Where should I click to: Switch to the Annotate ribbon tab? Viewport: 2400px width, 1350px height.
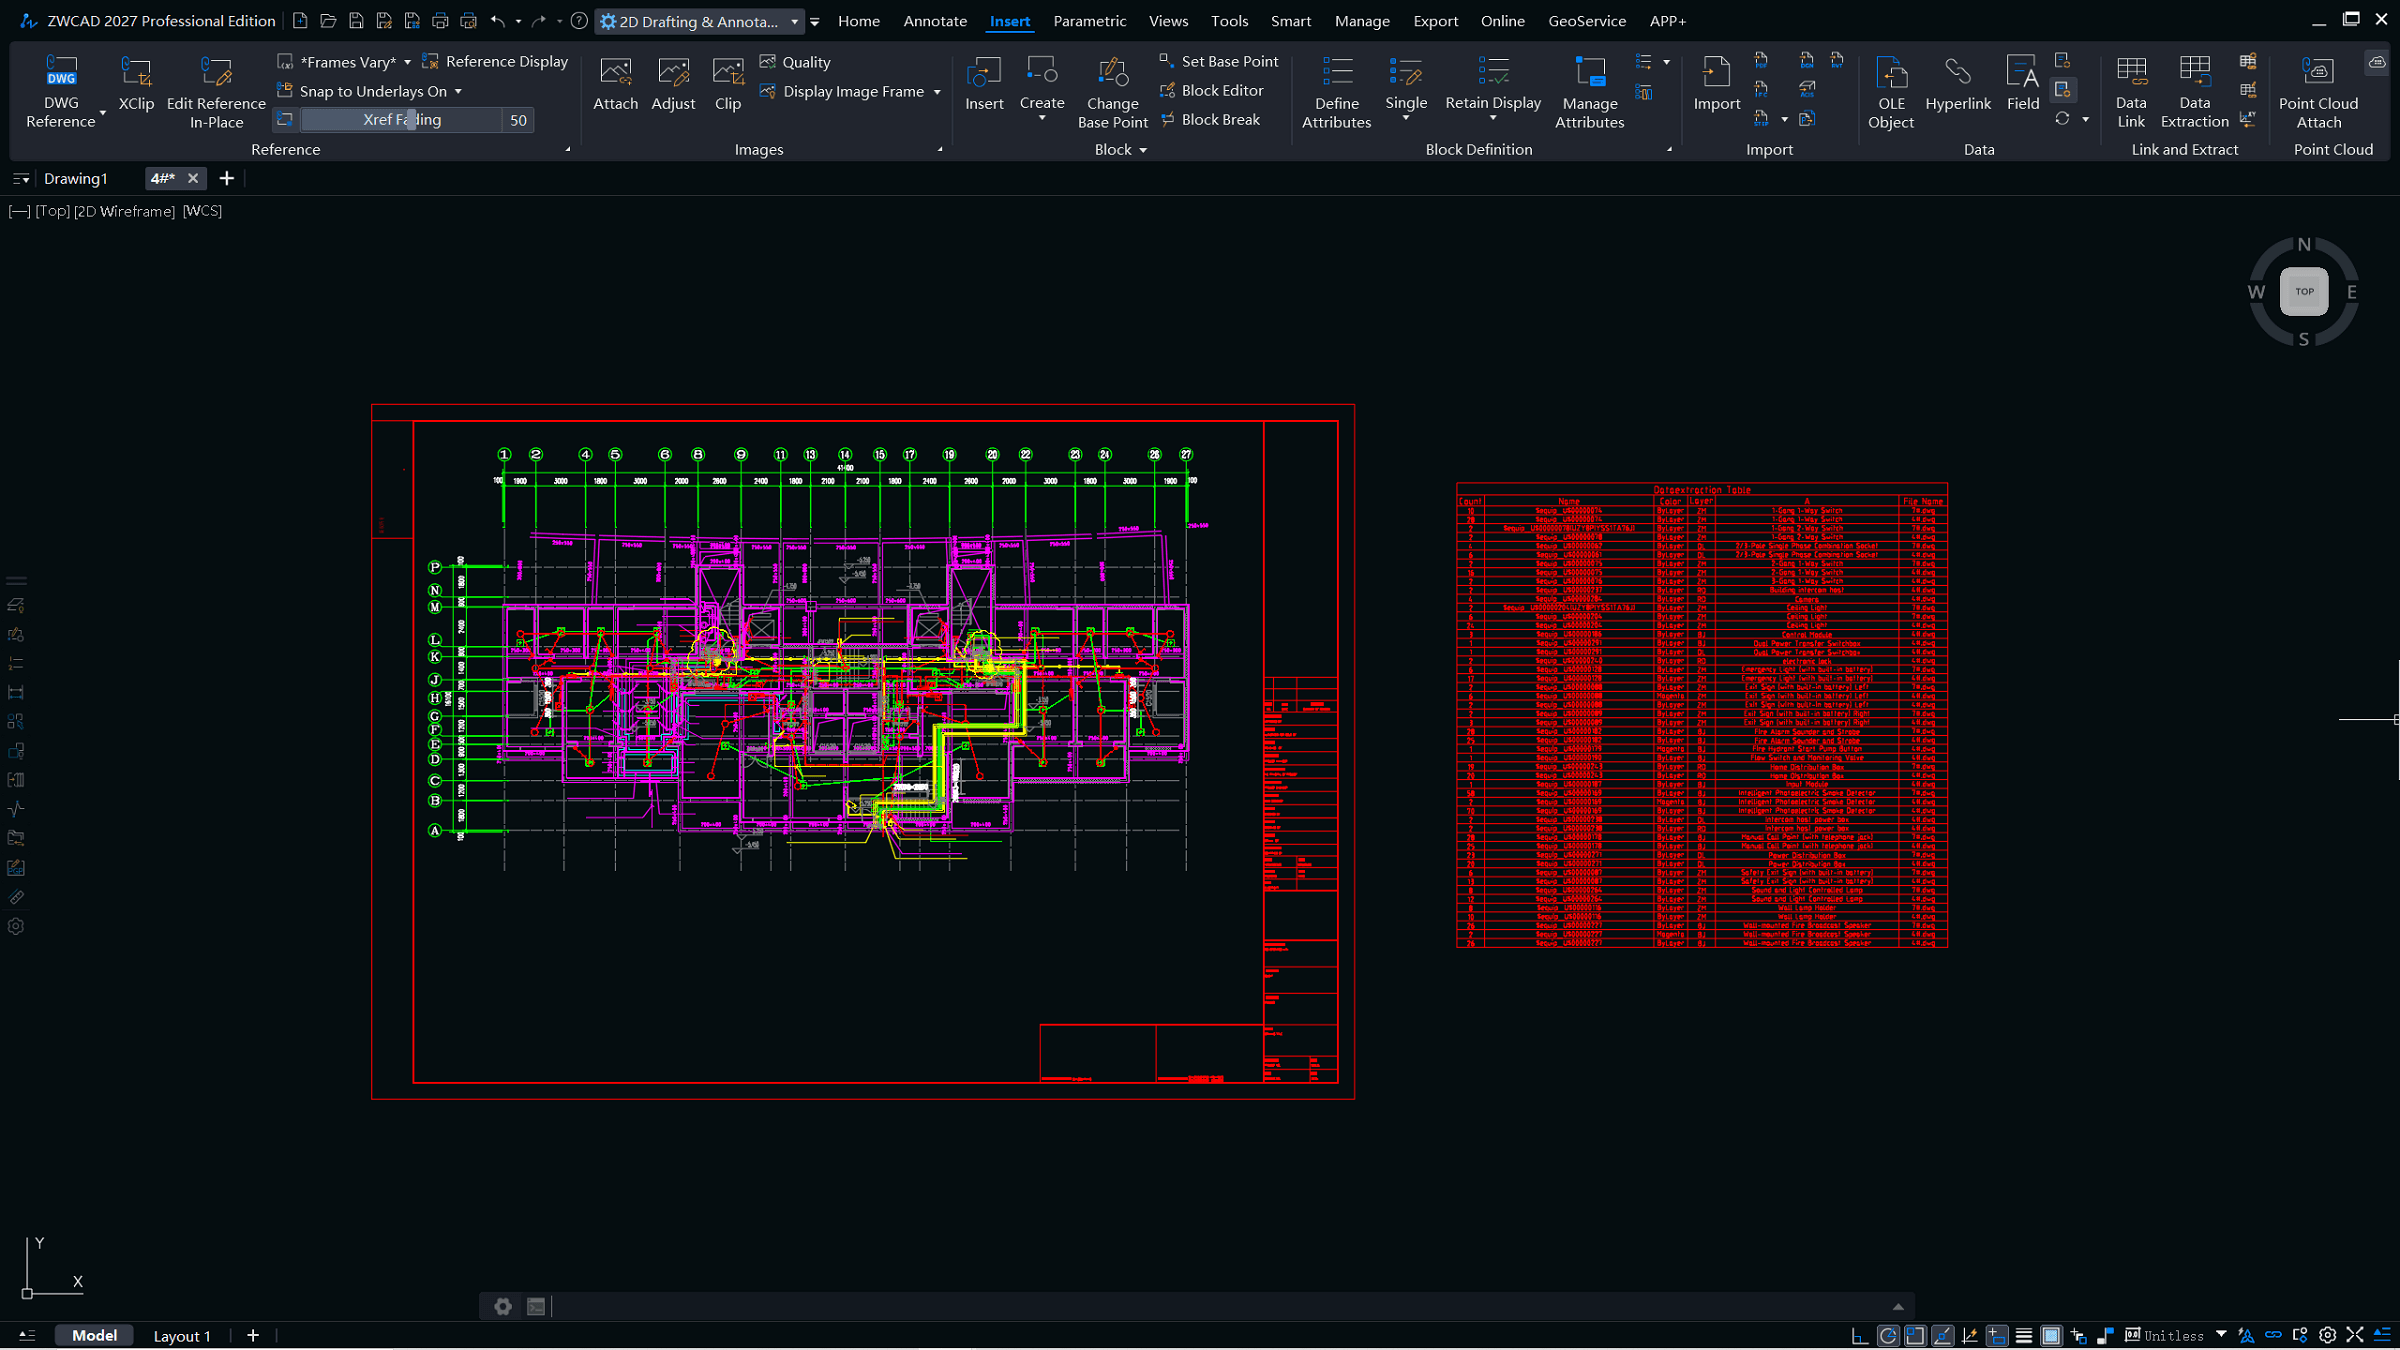pyautogui.click(x=934, y=21)
